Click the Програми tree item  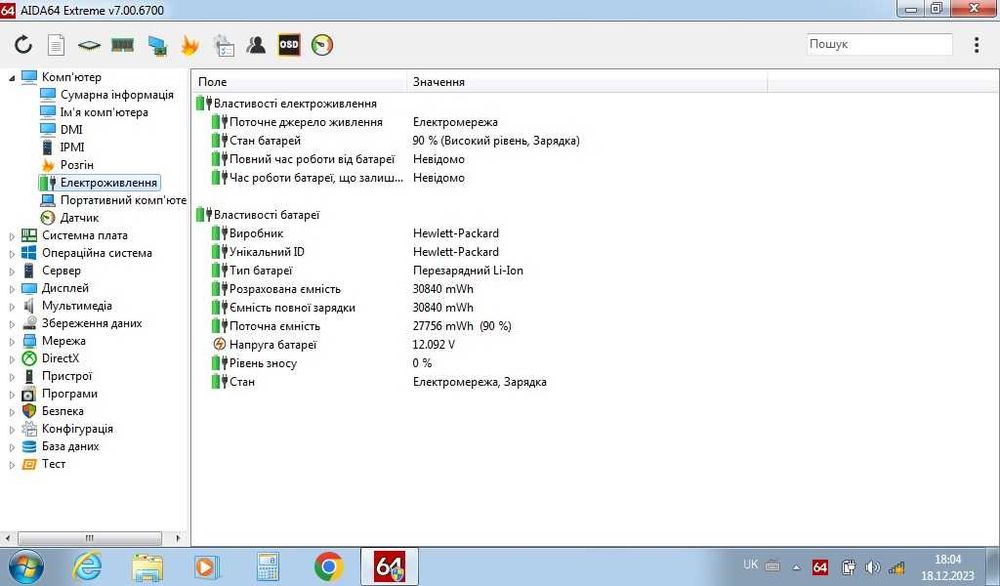point(70,393)
